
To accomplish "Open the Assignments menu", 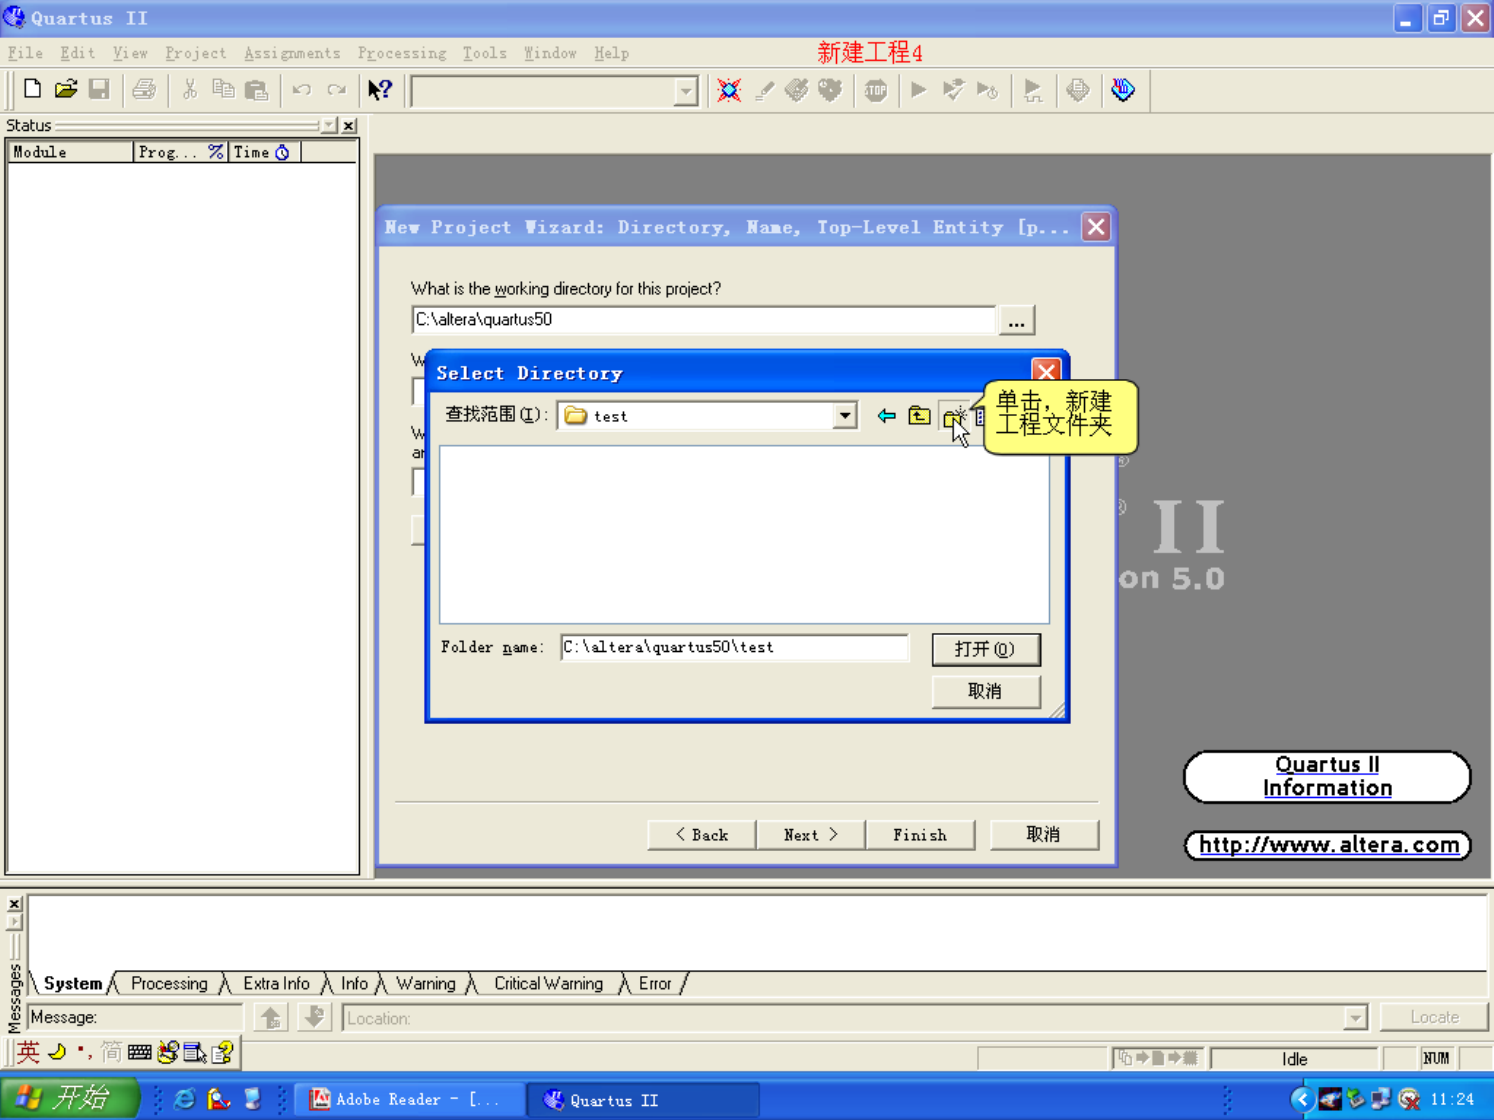I will coord(292,53).
